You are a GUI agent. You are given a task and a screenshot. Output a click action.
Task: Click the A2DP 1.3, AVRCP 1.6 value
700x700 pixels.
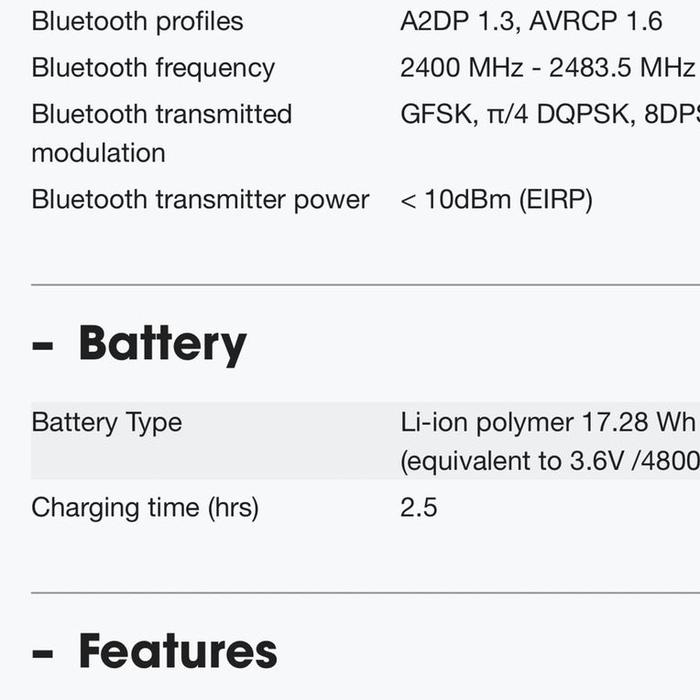point(531,21)
